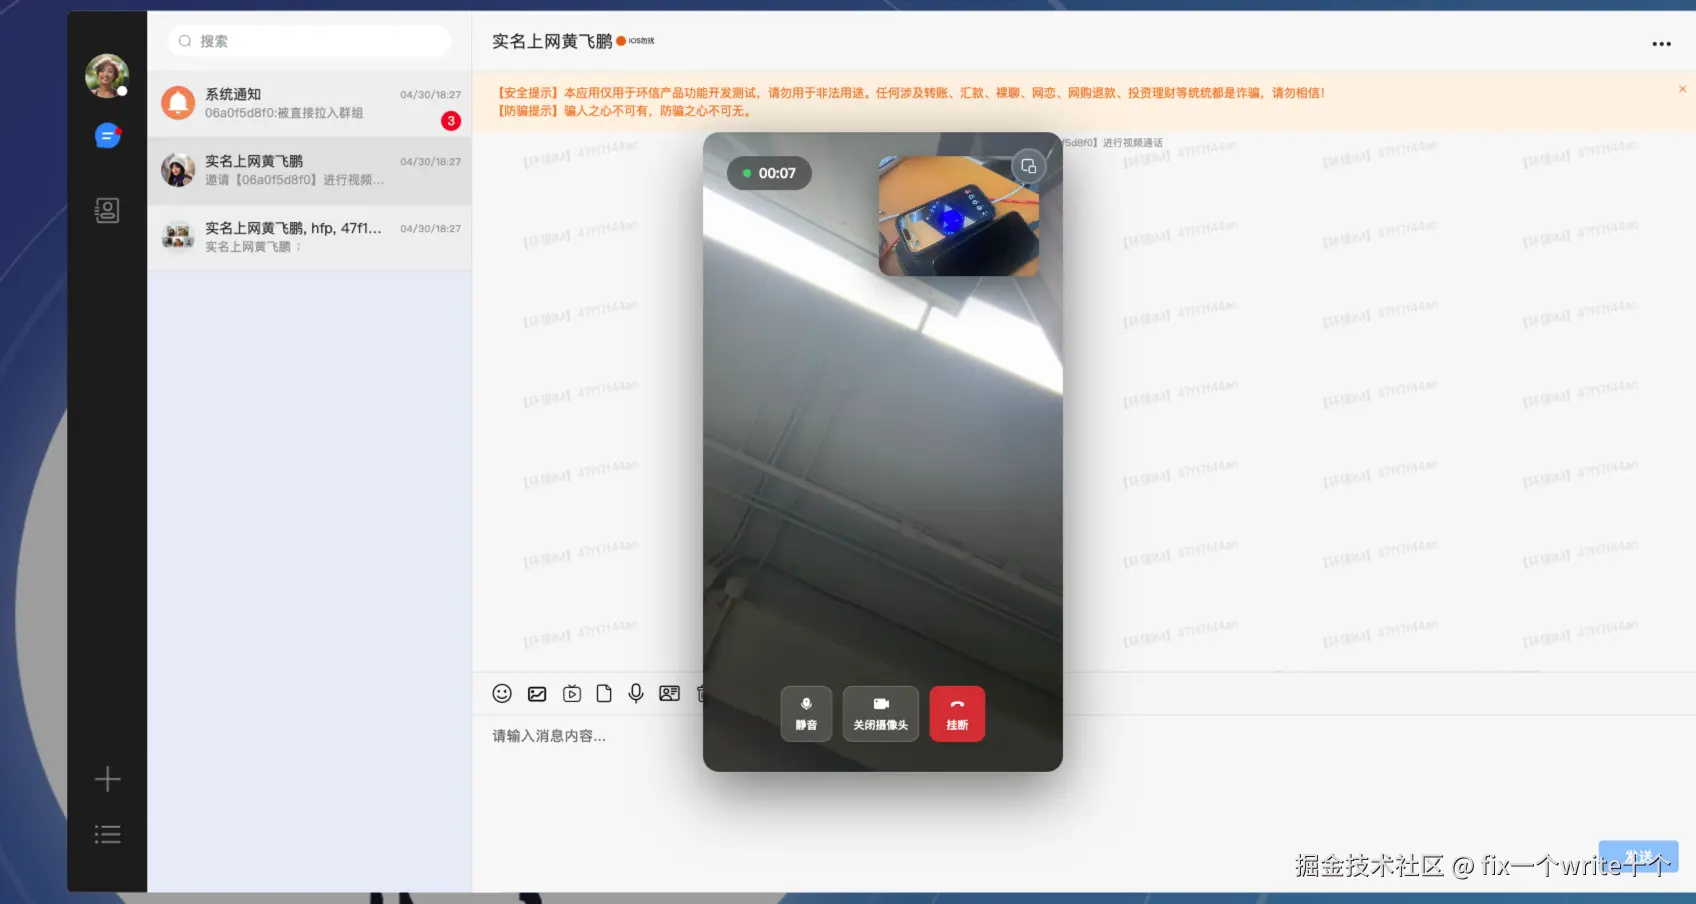Open the 实名上网黄飞鹏 video invite conversation
This screenshot has width=1696, height=904.
tap(310, 171)
